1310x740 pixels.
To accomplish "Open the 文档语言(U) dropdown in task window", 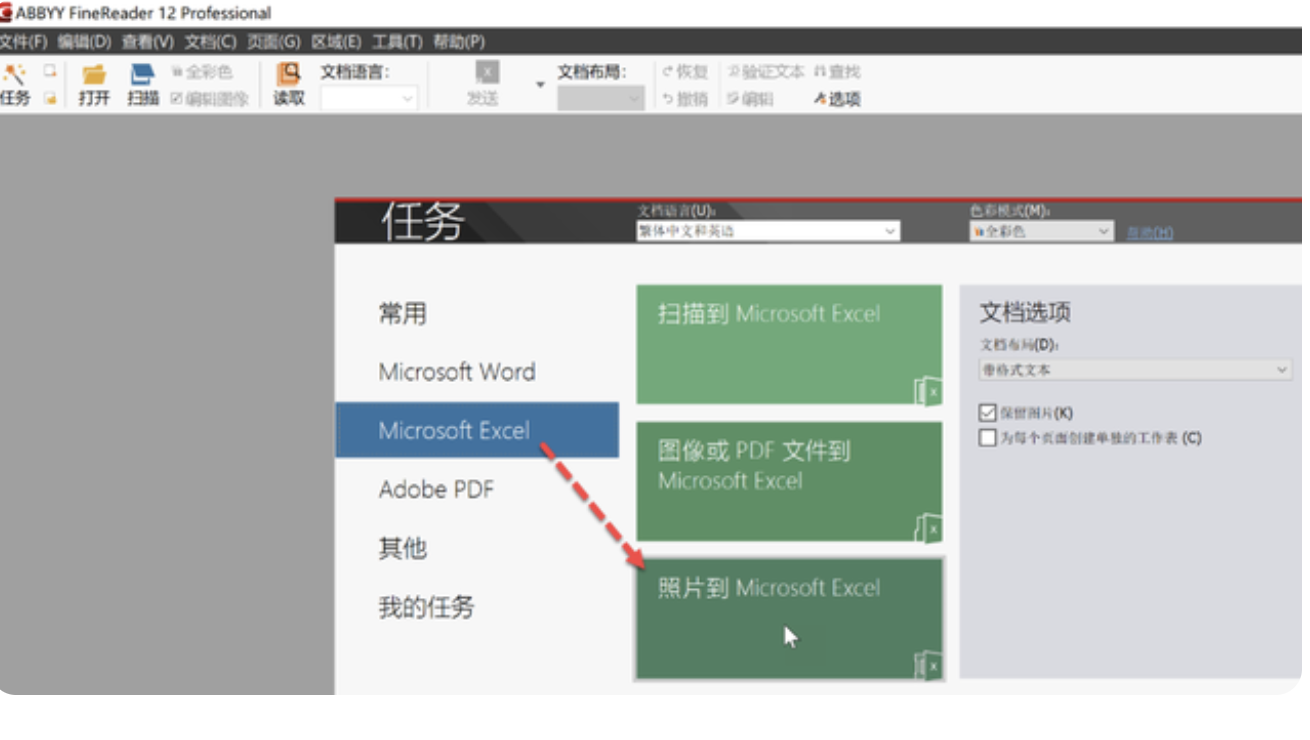I will point(768,231).
